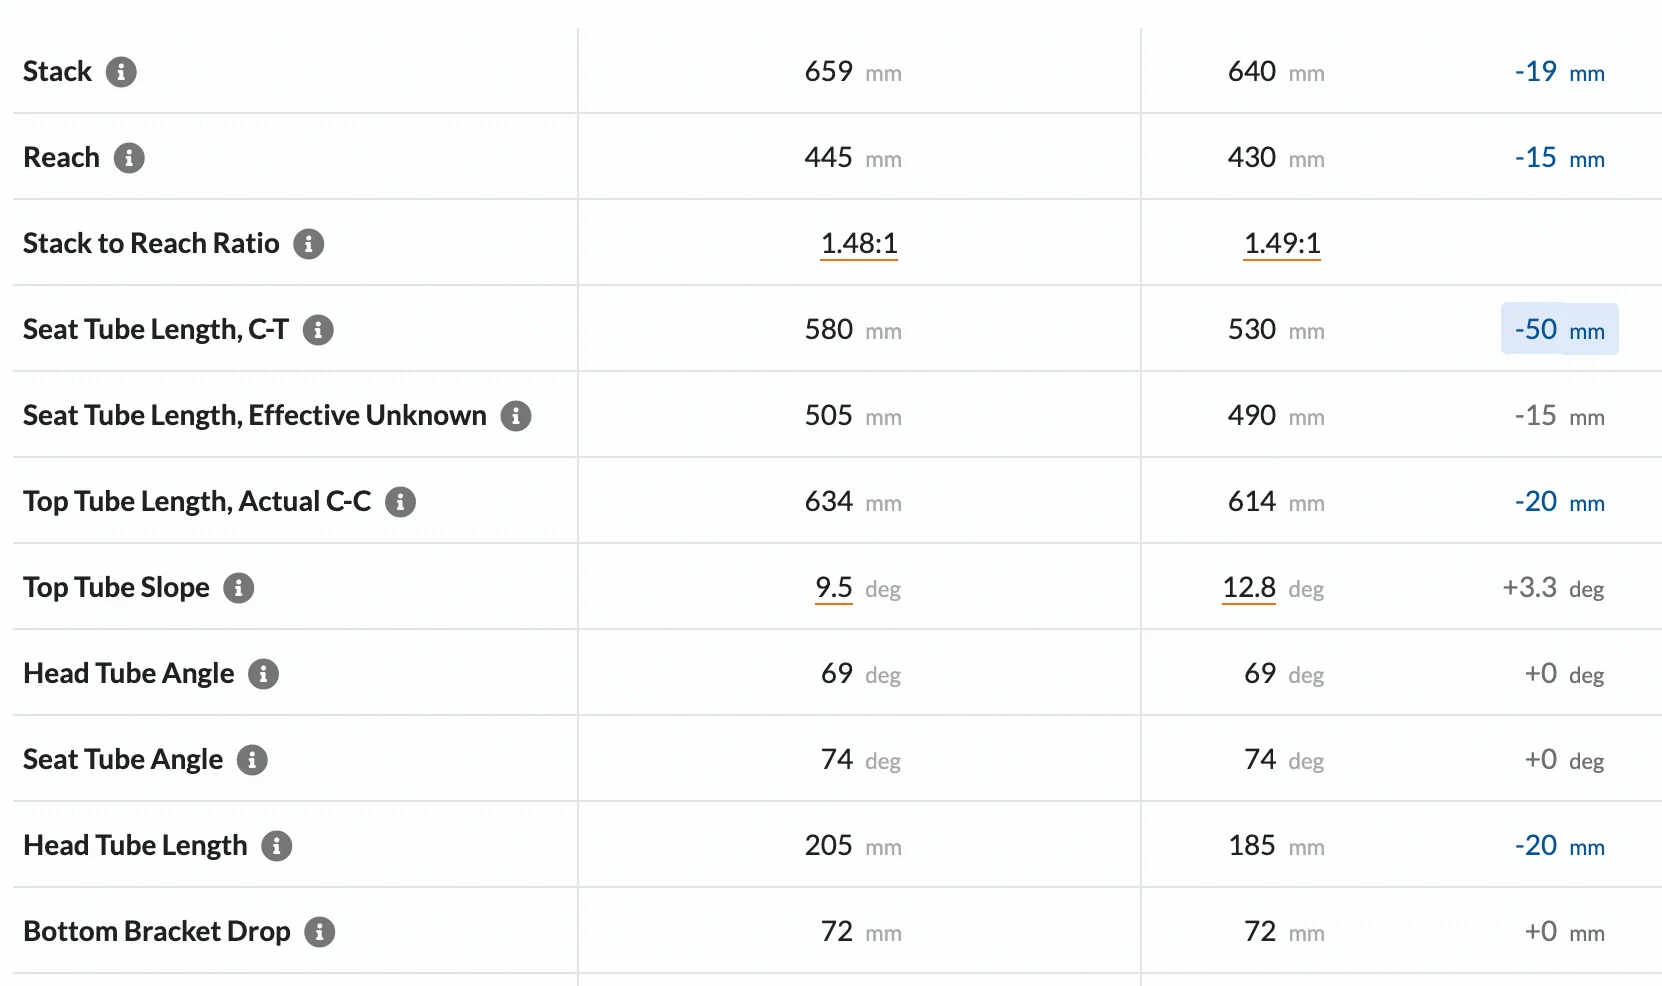Show info for Seat Tube Length, C-T
1662x986 pixels.
318,330
